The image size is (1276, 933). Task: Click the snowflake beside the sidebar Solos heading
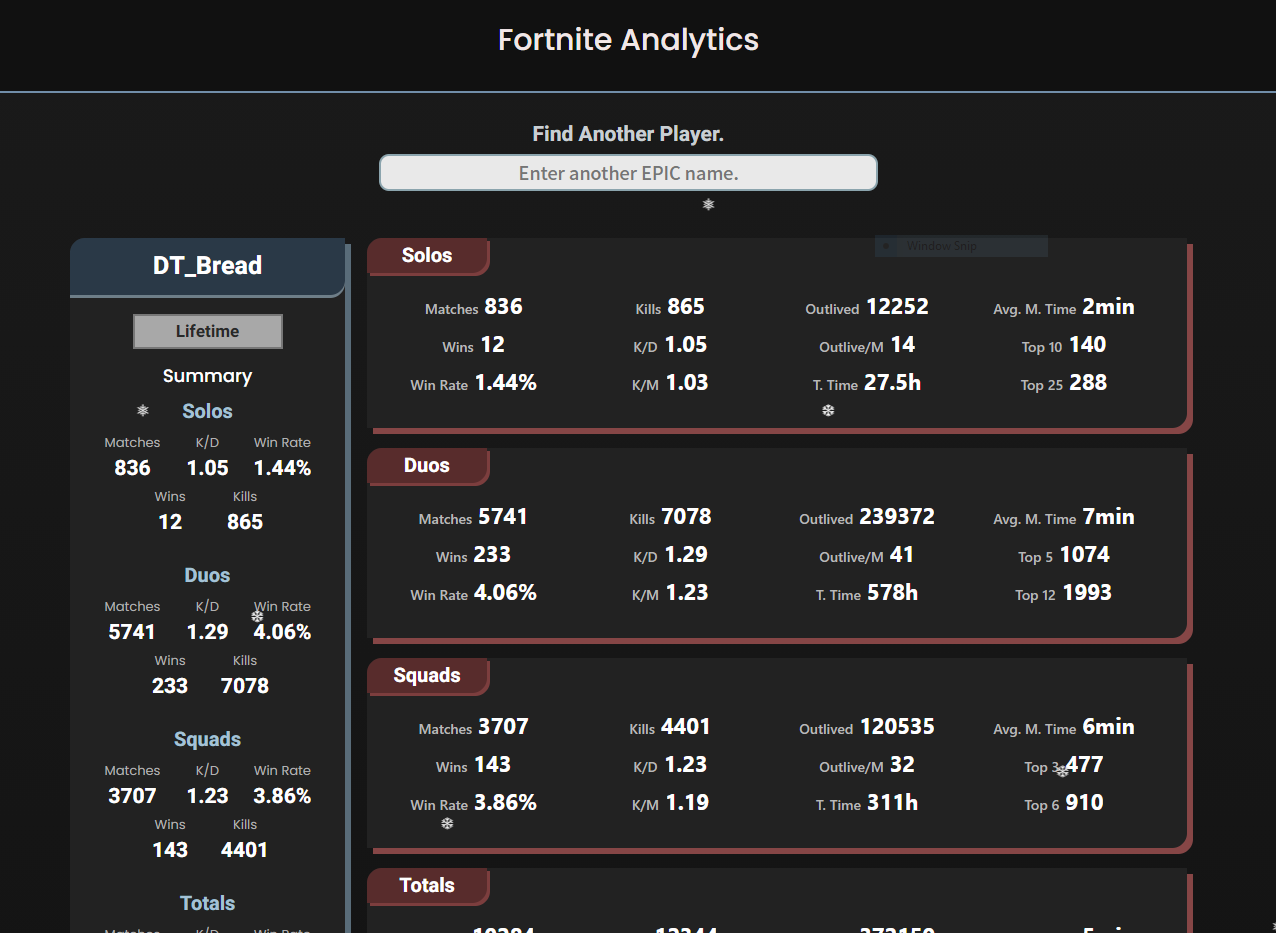[143, 411]
